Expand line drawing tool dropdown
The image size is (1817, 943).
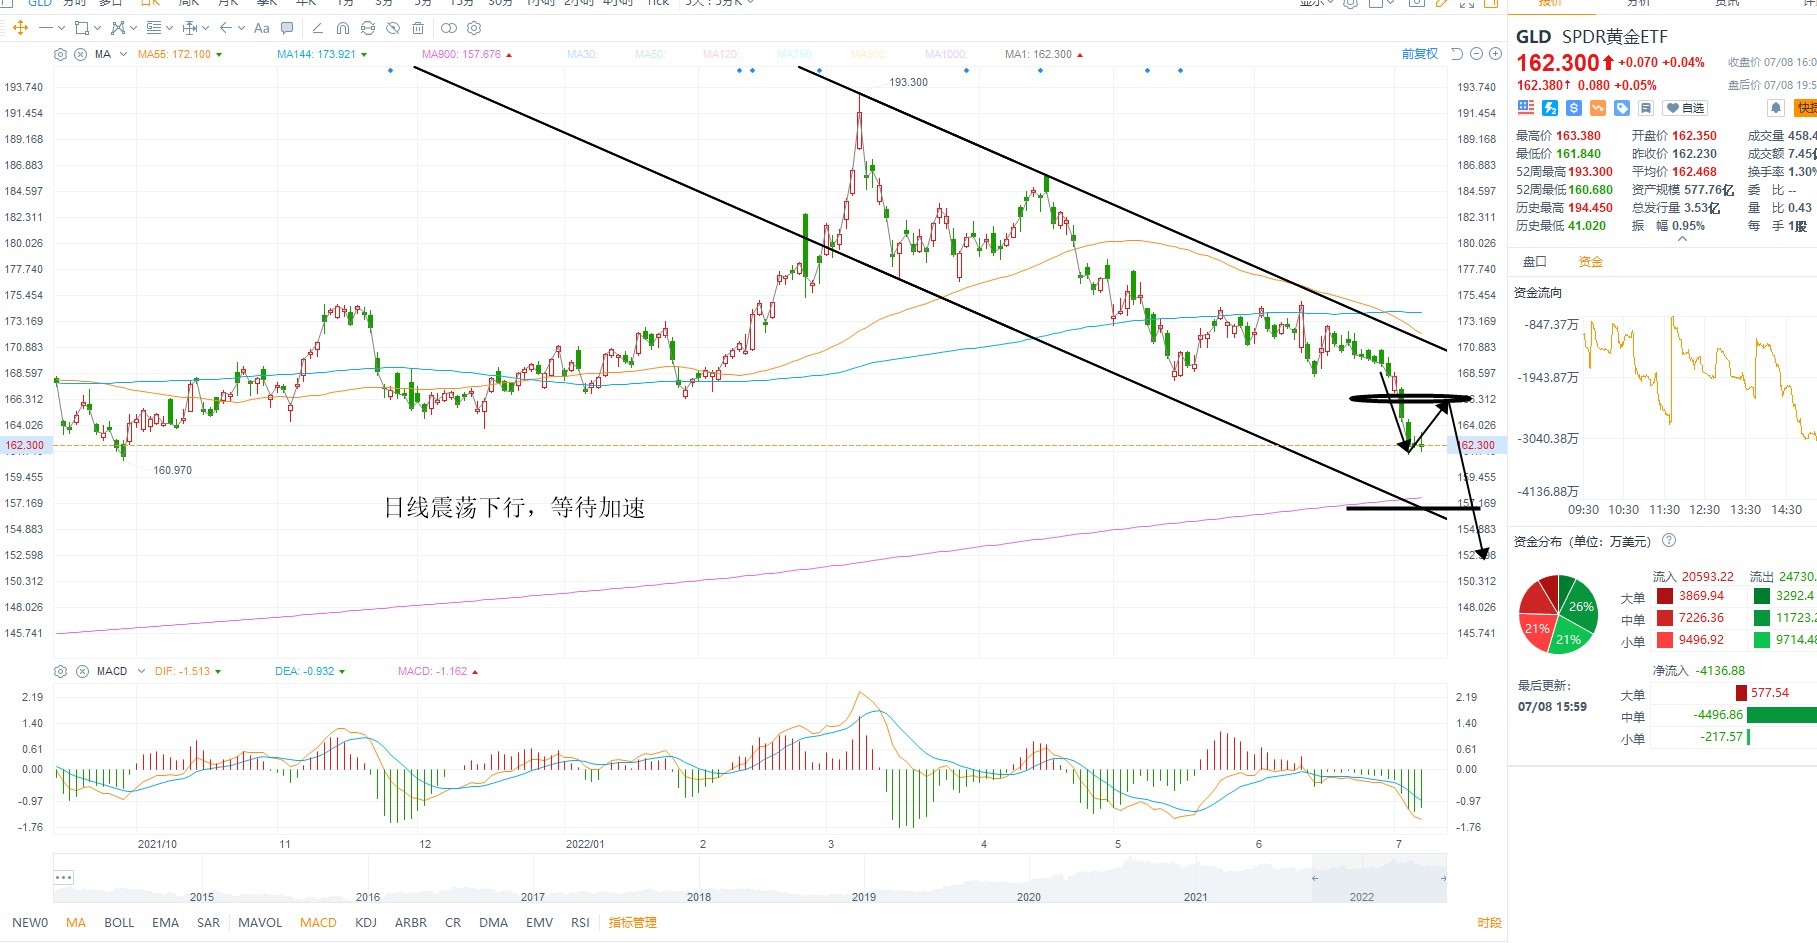click(61, 28)
